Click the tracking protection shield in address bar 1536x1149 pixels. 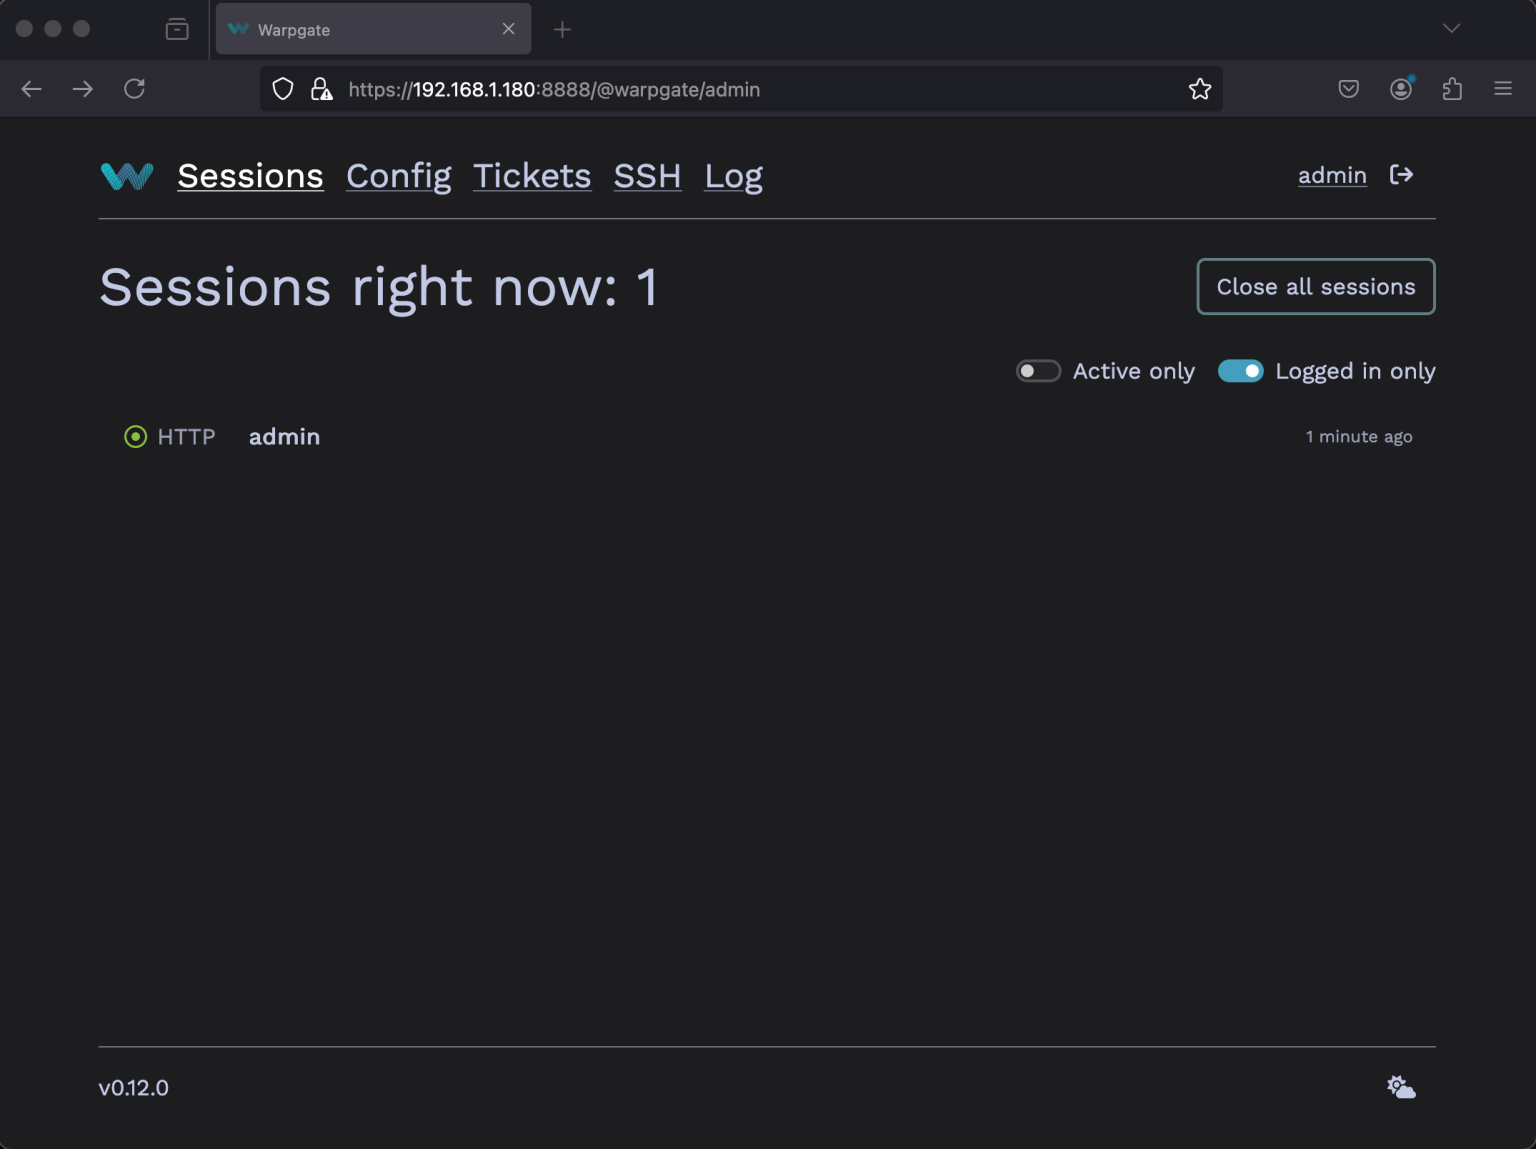coord(283,89)
